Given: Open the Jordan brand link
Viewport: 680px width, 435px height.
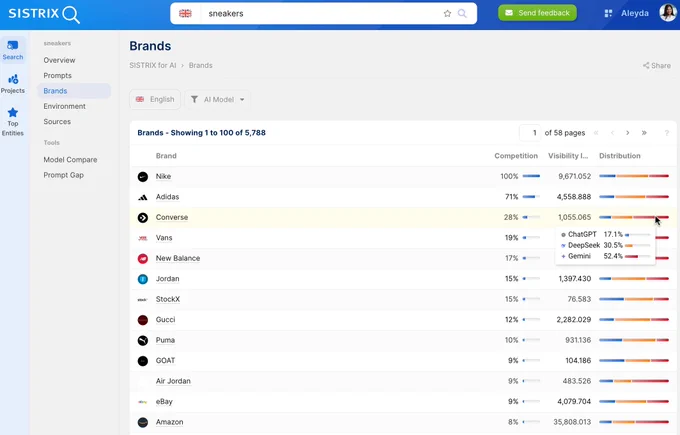Looking at the screenshot, I should click(x=167, y=278).
